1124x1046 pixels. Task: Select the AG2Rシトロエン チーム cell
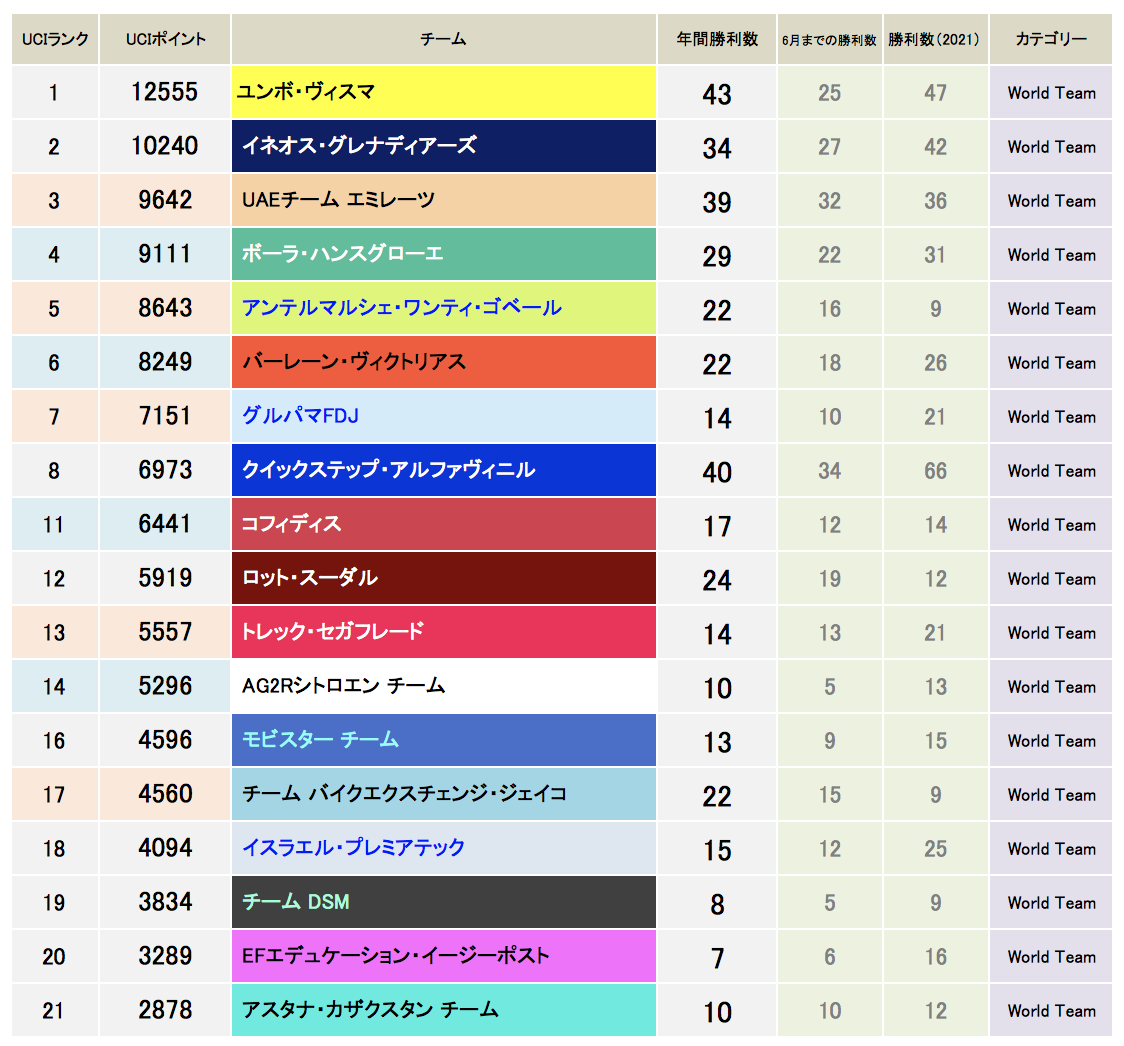[x=444, y=686]
